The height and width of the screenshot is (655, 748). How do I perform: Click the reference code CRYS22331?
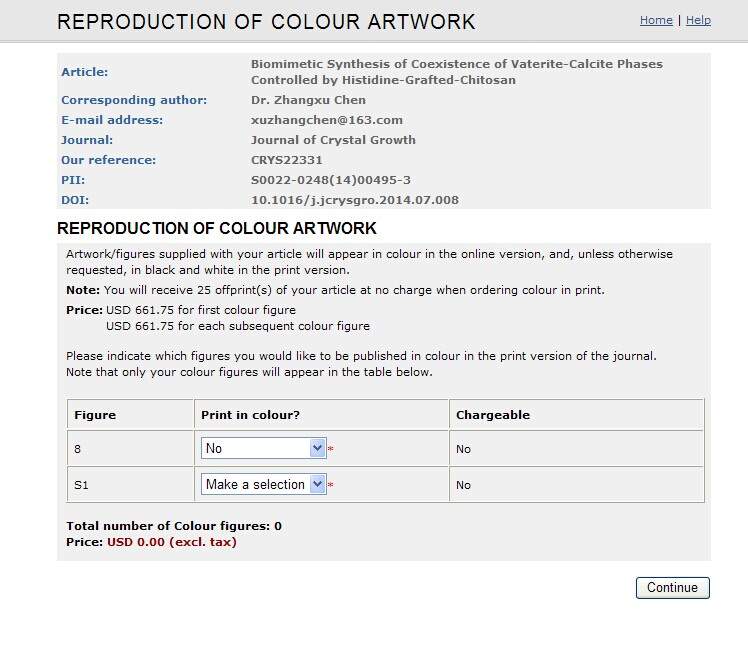[287, 160]
